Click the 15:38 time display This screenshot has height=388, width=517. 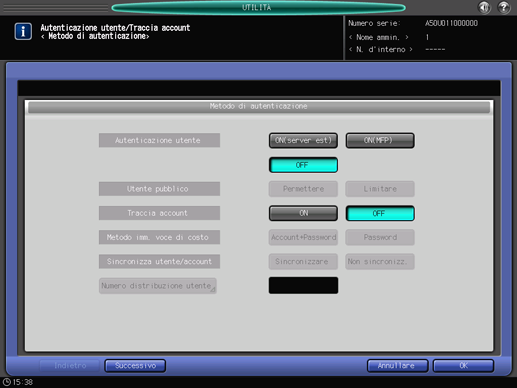23,382
